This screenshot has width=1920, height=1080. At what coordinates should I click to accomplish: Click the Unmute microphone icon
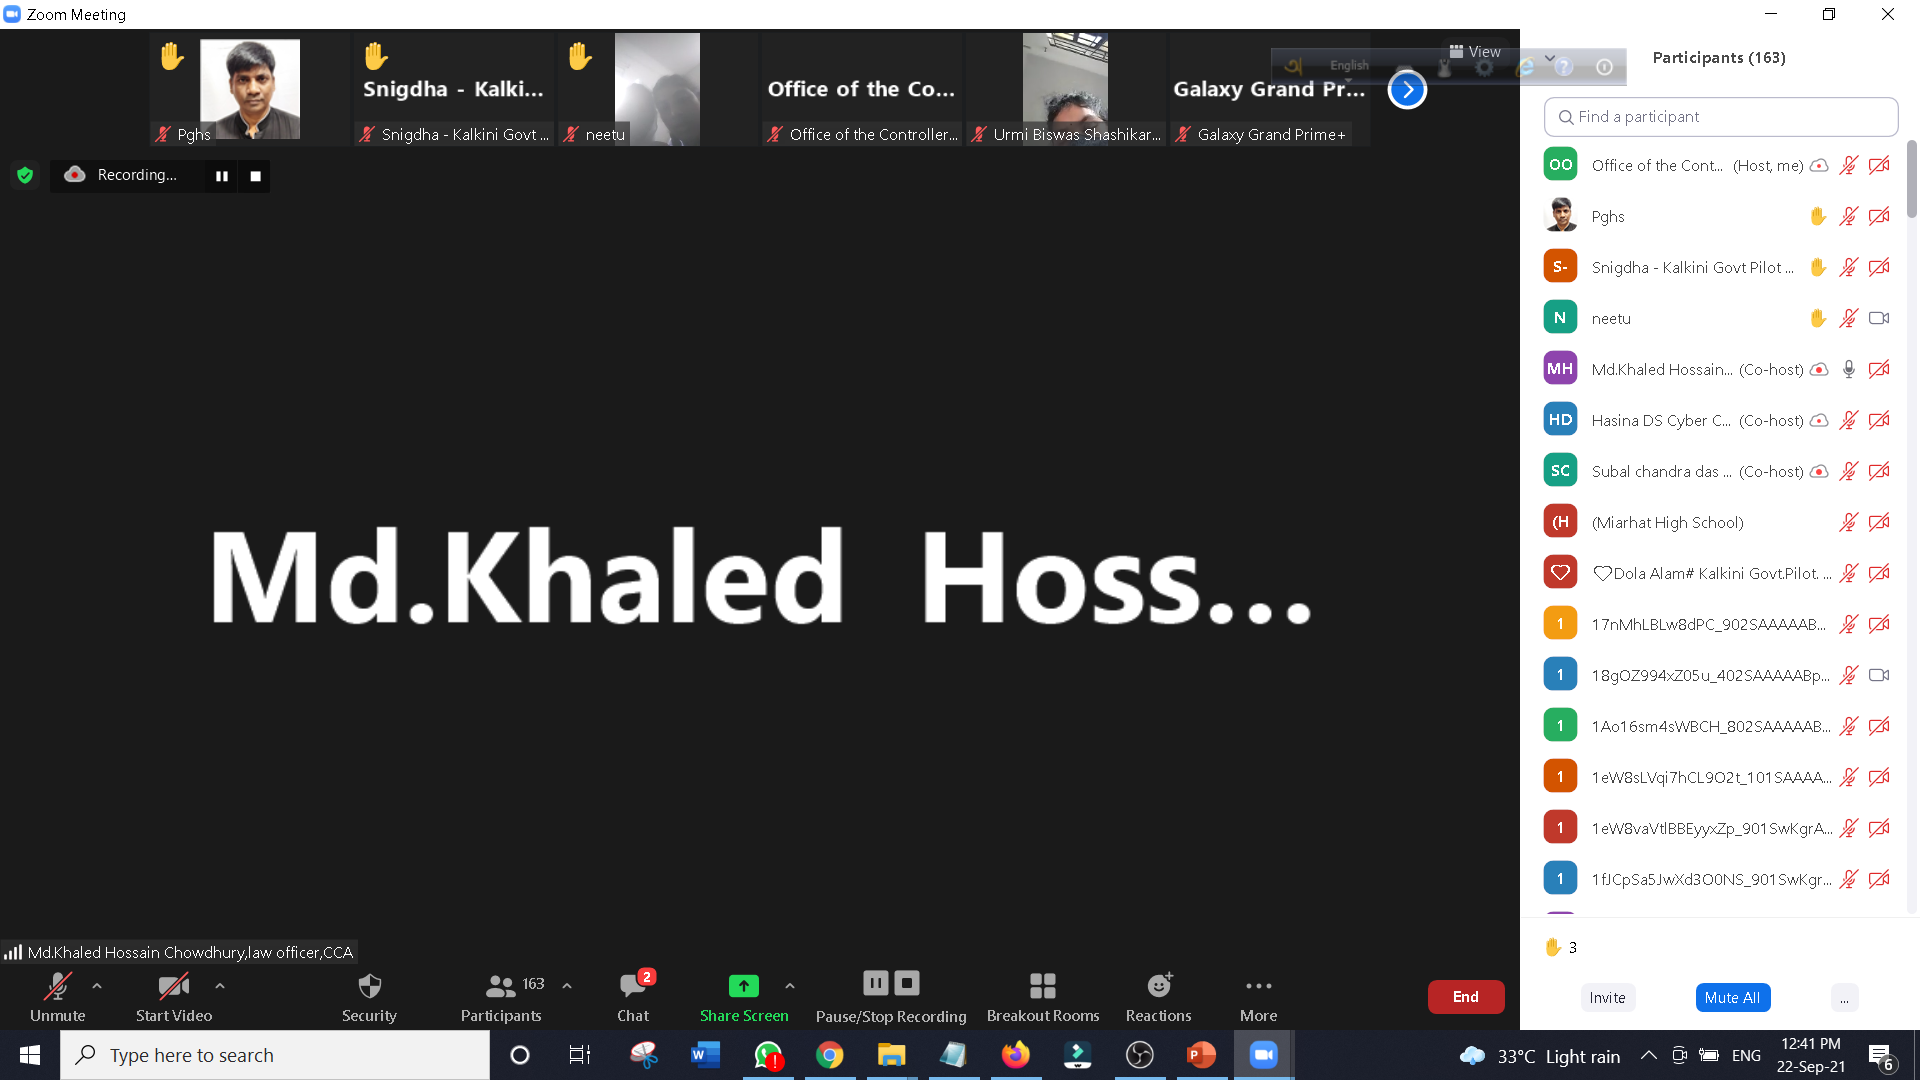(x=57, y=987)
